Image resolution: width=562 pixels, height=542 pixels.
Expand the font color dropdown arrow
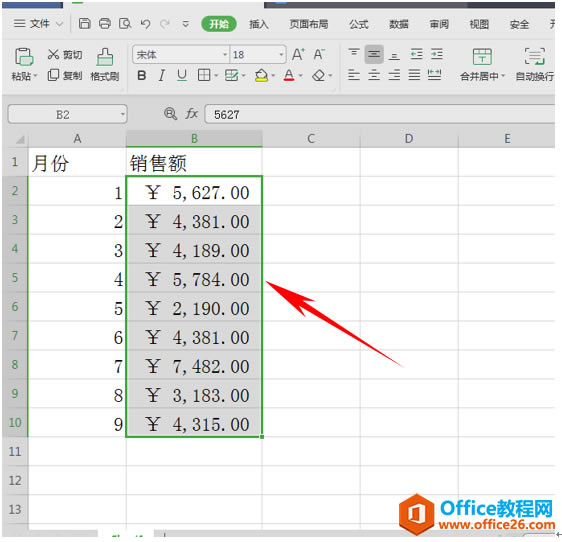[x=301, y=76]
